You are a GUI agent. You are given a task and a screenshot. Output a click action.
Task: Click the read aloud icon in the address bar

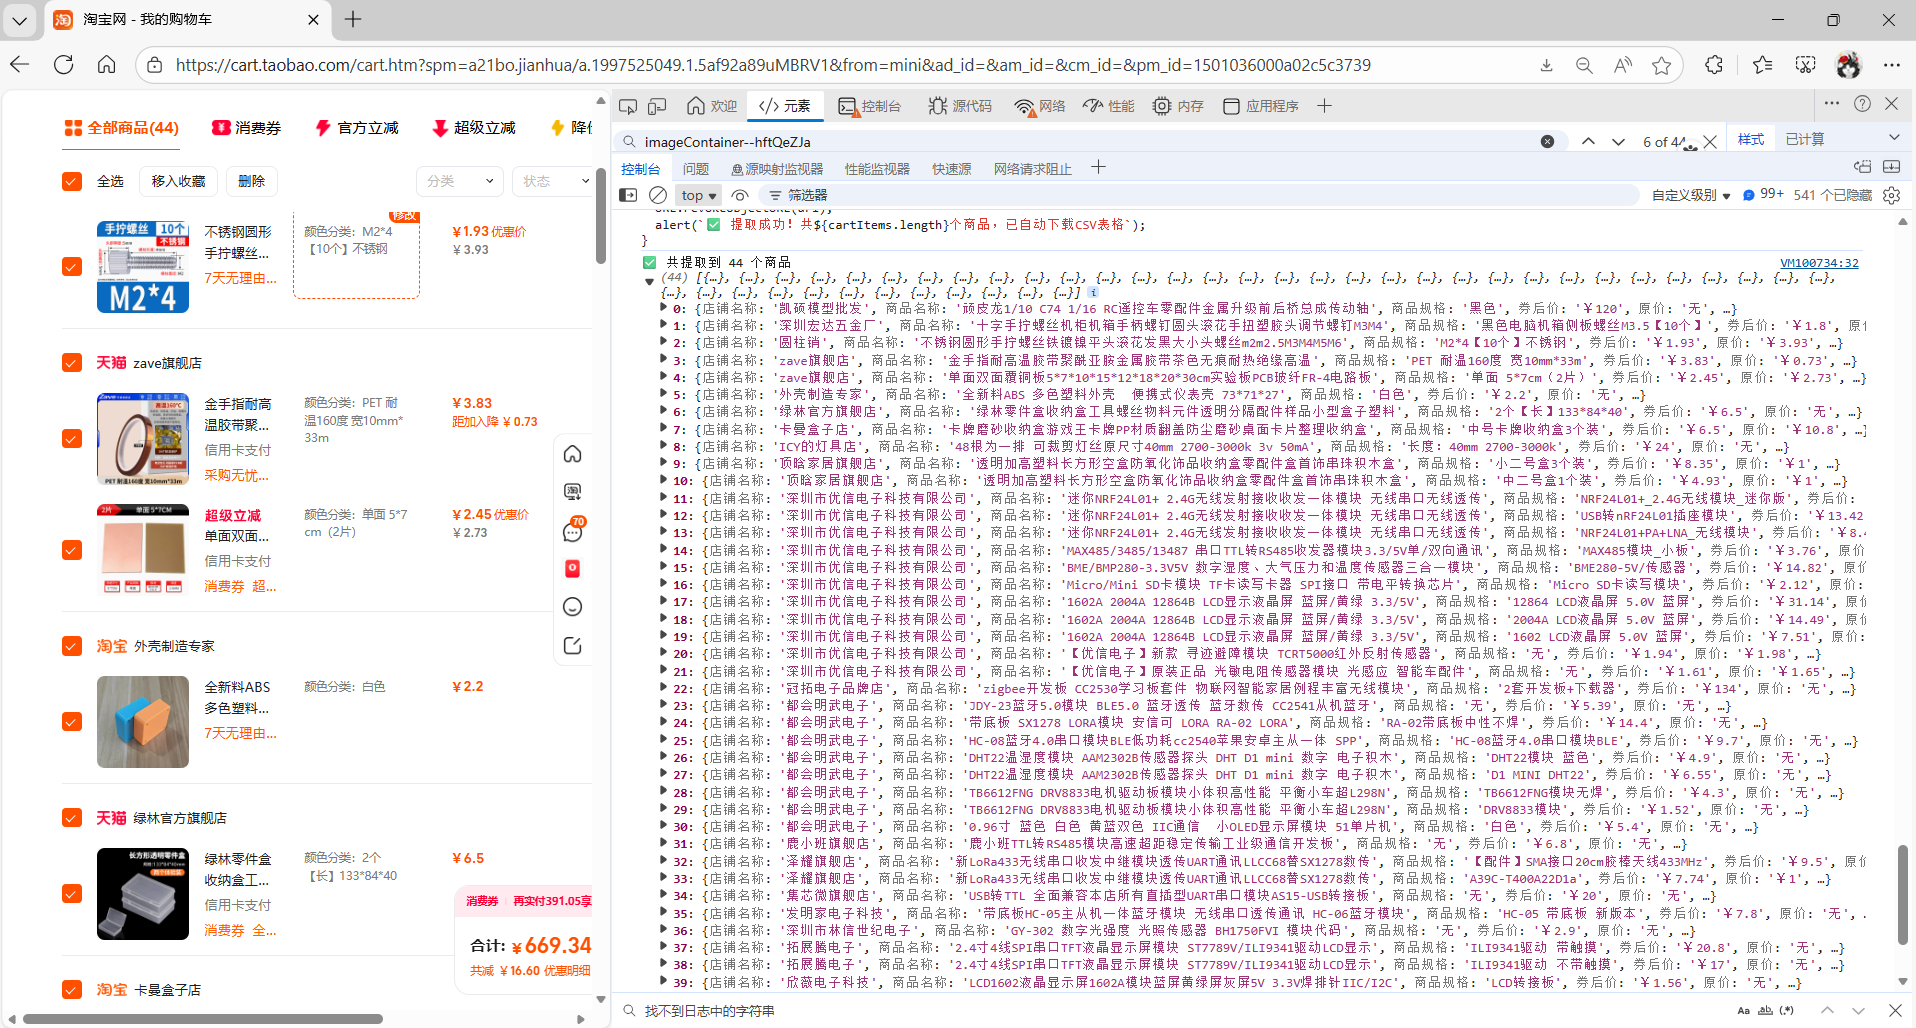[x=1623, y=65]
